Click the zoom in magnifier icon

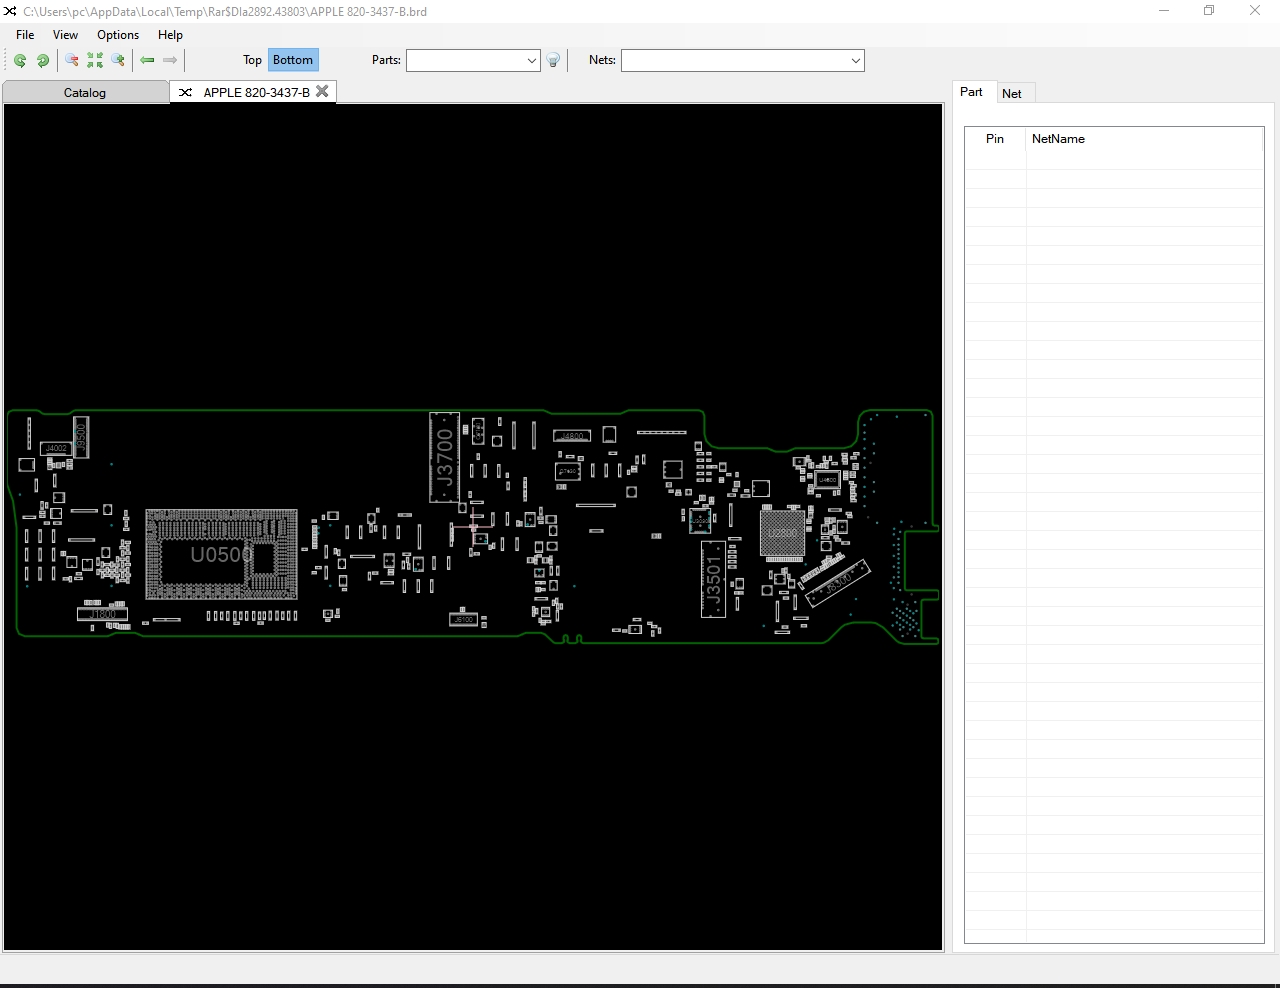pyautogui.click(x=118, y=61)
